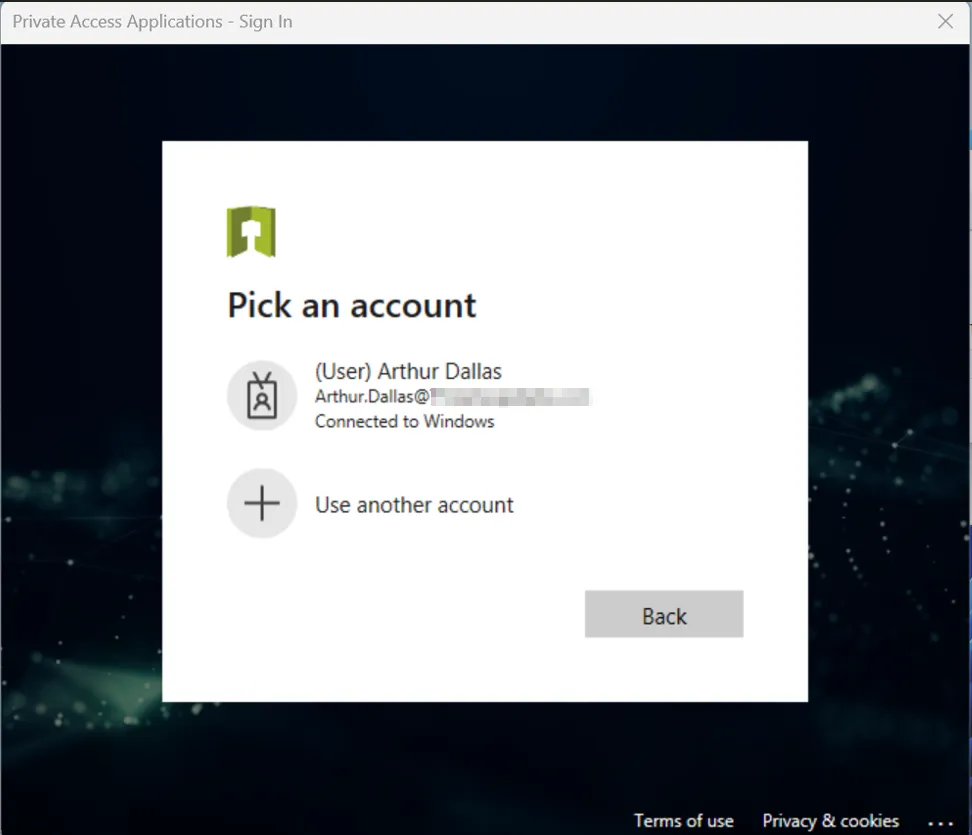
Task: Click the plus icon for another account
Action: tap(262, 503)
